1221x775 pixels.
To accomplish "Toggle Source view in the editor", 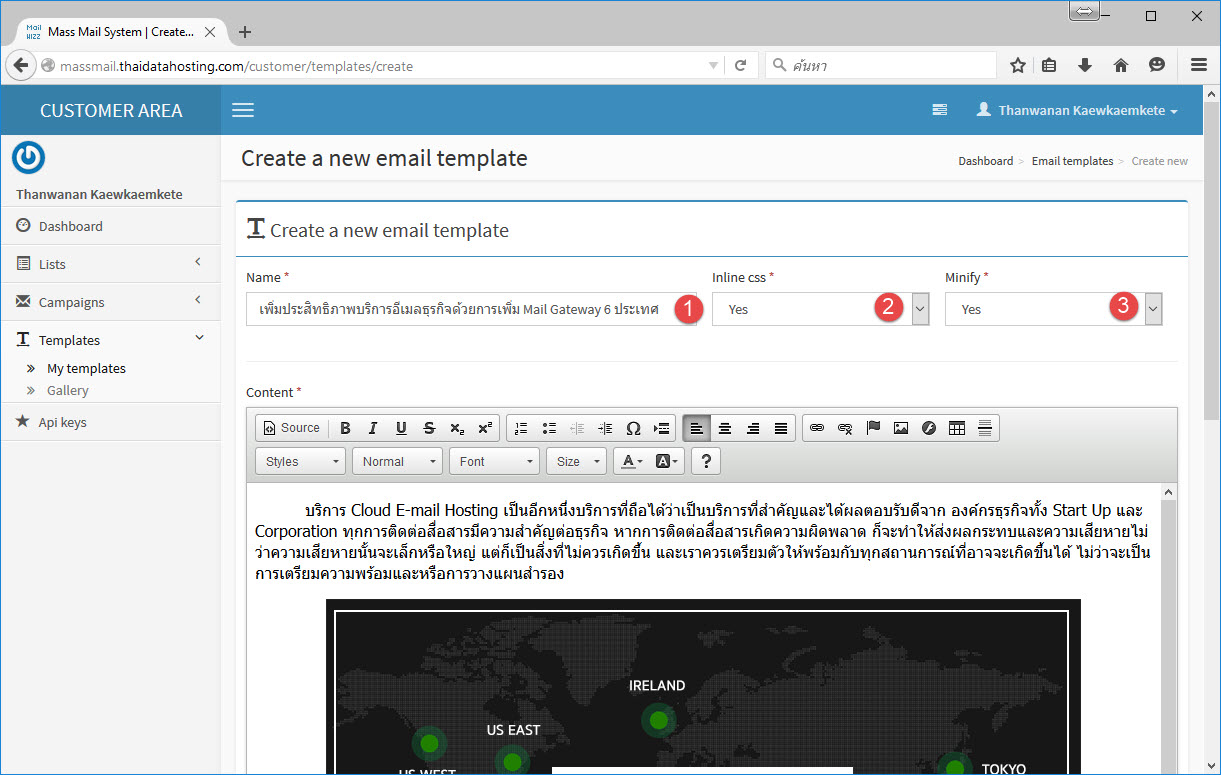I will point(292,428).
